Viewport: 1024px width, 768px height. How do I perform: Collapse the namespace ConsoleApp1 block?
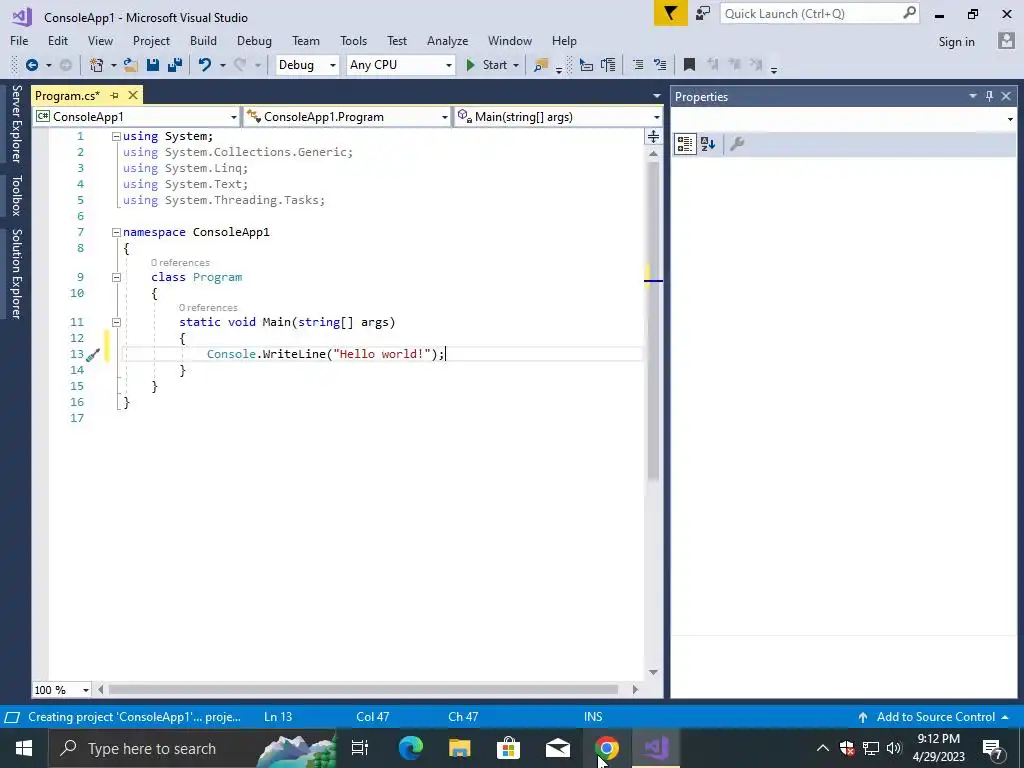116,232
